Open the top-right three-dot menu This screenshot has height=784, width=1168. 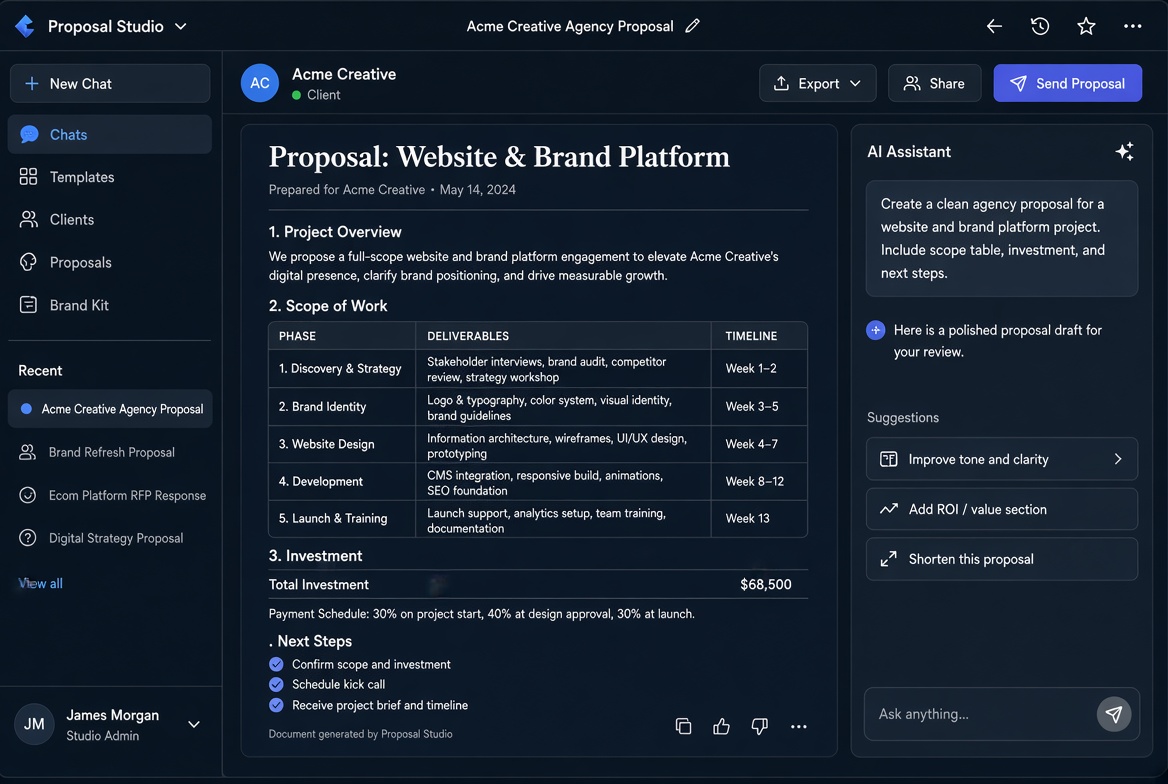(x=1132, y=26)
